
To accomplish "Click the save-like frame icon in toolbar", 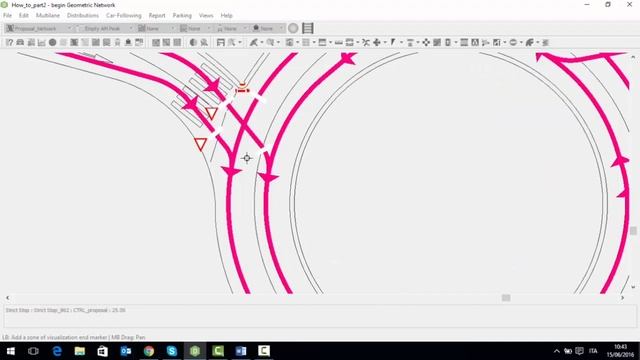I will (x=221, y=42).
